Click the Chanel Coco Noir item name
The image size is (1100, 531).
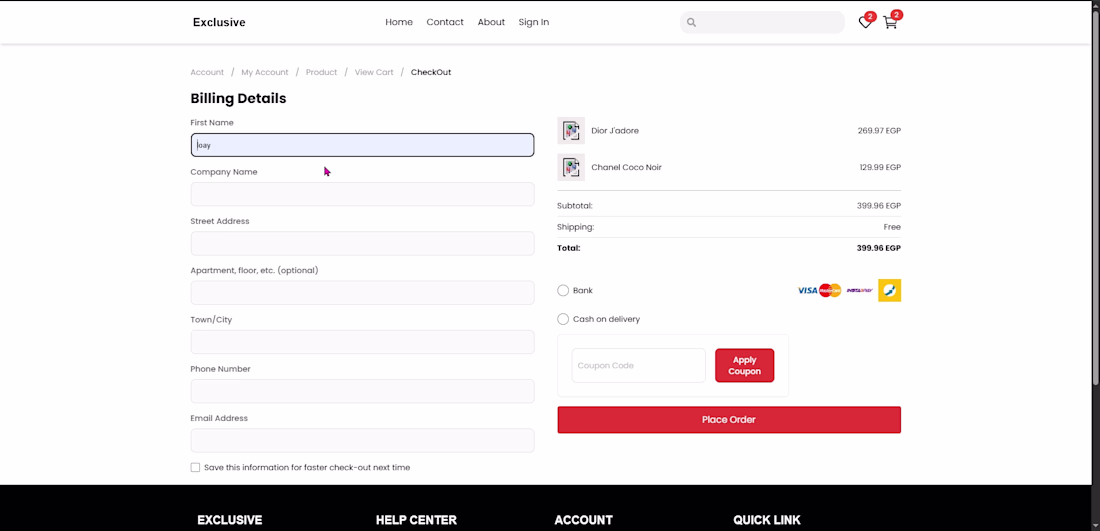pyautogui.click(x=626, y=167)
